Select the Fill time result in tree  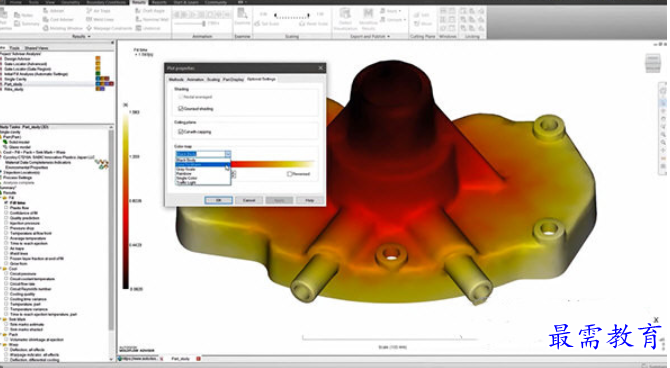(x=18, y=203)
